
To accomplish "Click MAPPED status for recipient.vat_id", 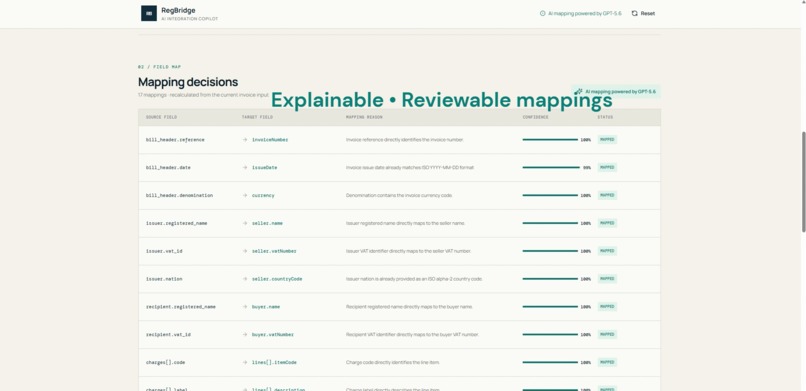I will point(607,334).
